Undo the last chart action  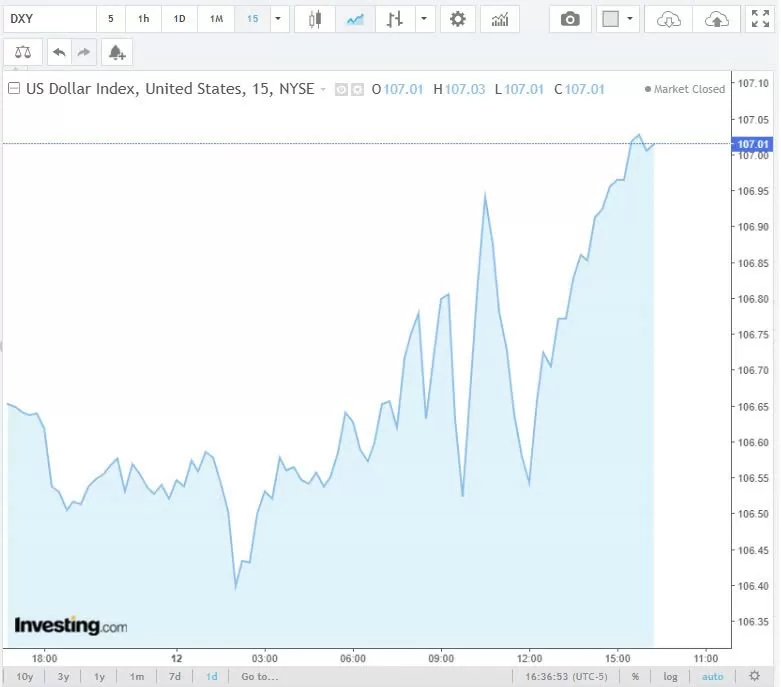[x=60, y=52]
